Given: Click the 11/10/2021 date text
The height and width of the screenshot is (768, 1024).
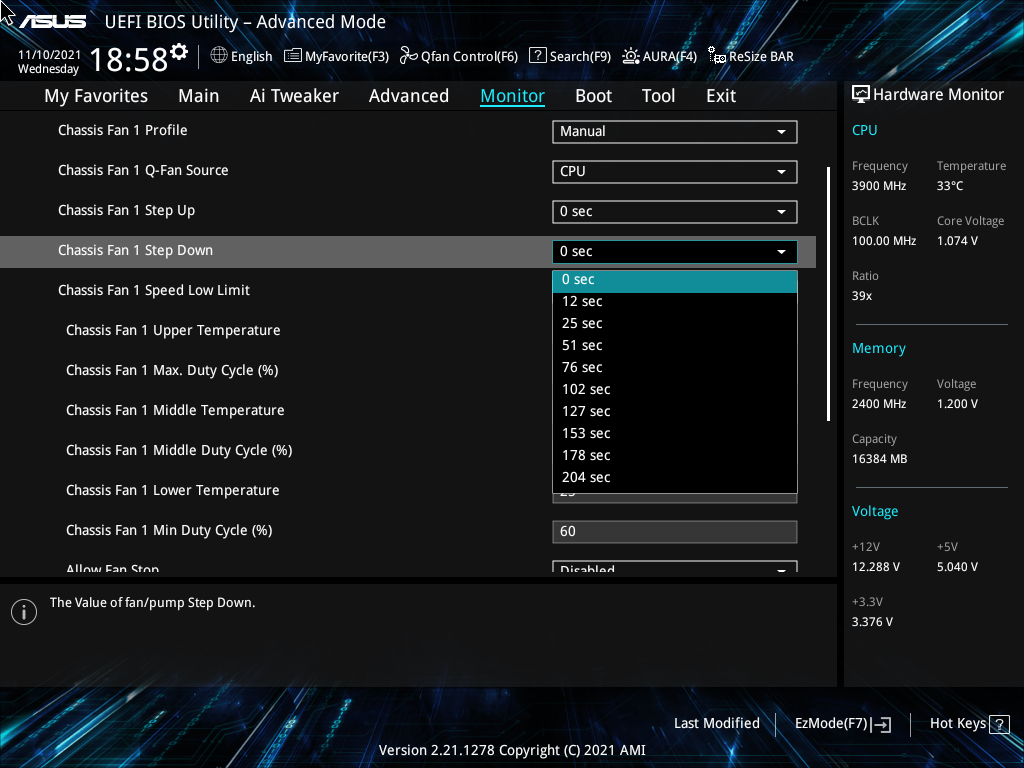Looking at the screenshot, I should pos(50,55).
